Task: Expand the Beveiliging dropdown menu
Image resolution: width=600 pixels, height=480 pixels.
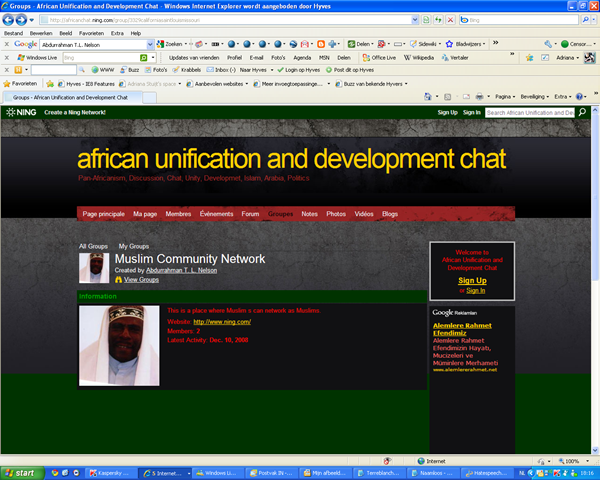Action: 535,97
